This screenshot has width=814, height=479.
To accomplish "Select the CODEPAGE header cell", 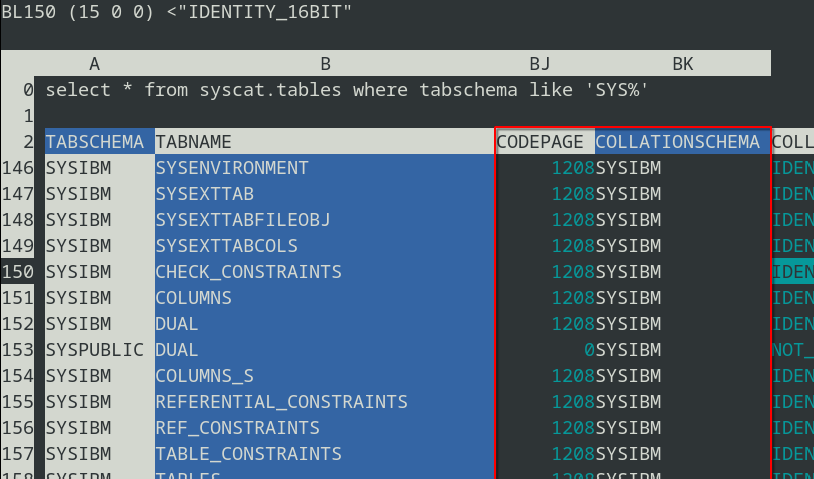I will (x=545, y=142).
